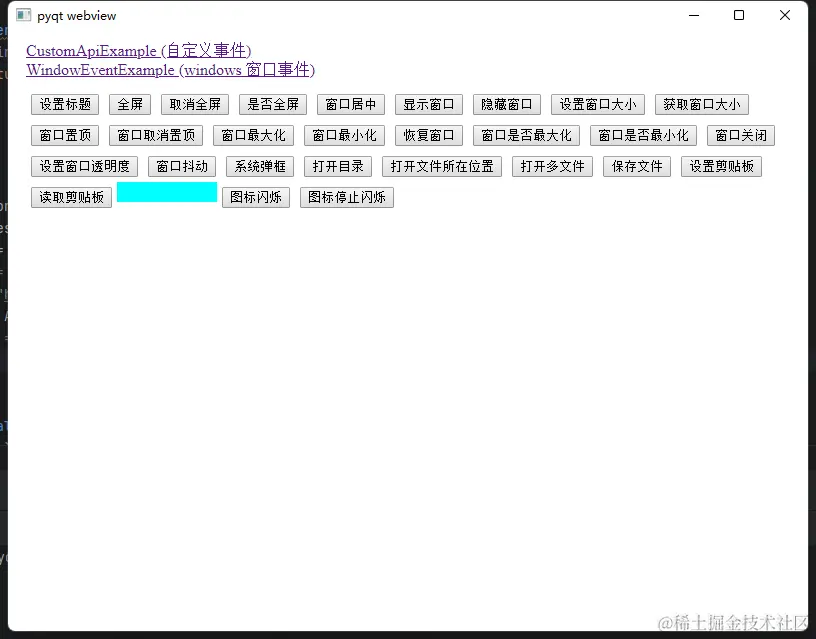The image size is (816, 639).
Task: Exit fullscreen using 取消全屏
Action: coord(196,104)
